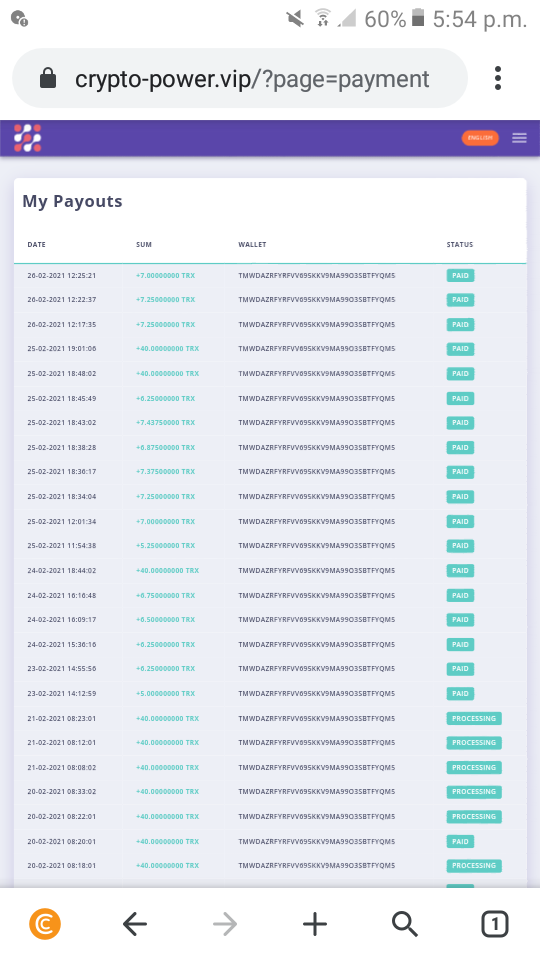540x960 pixels.
Task: Click the WALLET column header
Action: (252, 244)
